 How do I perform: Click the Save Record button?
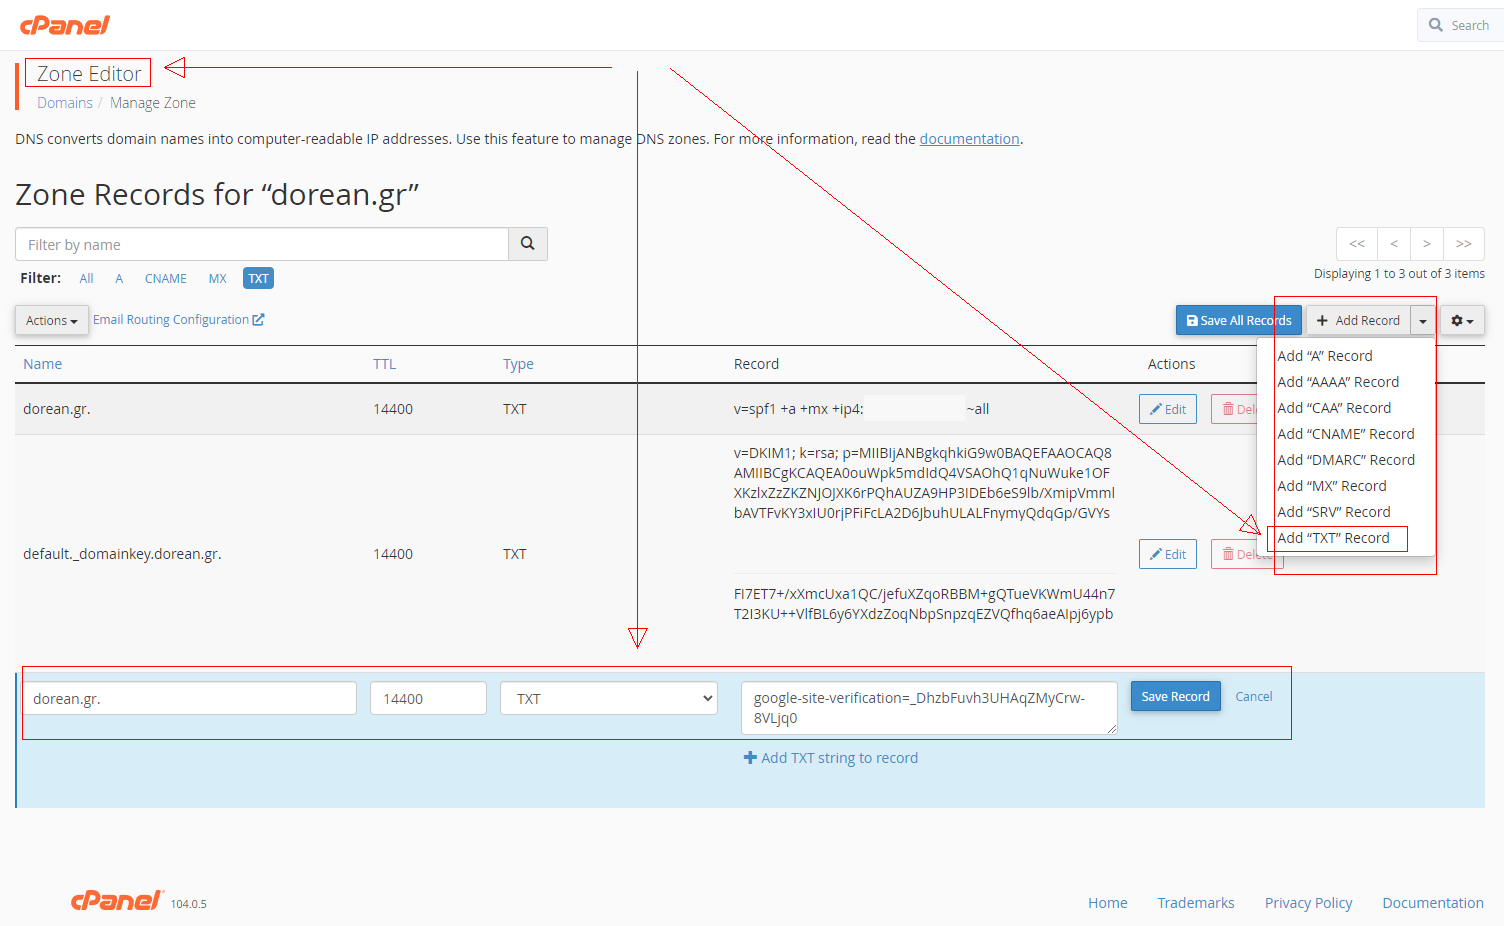(1175, 696)
